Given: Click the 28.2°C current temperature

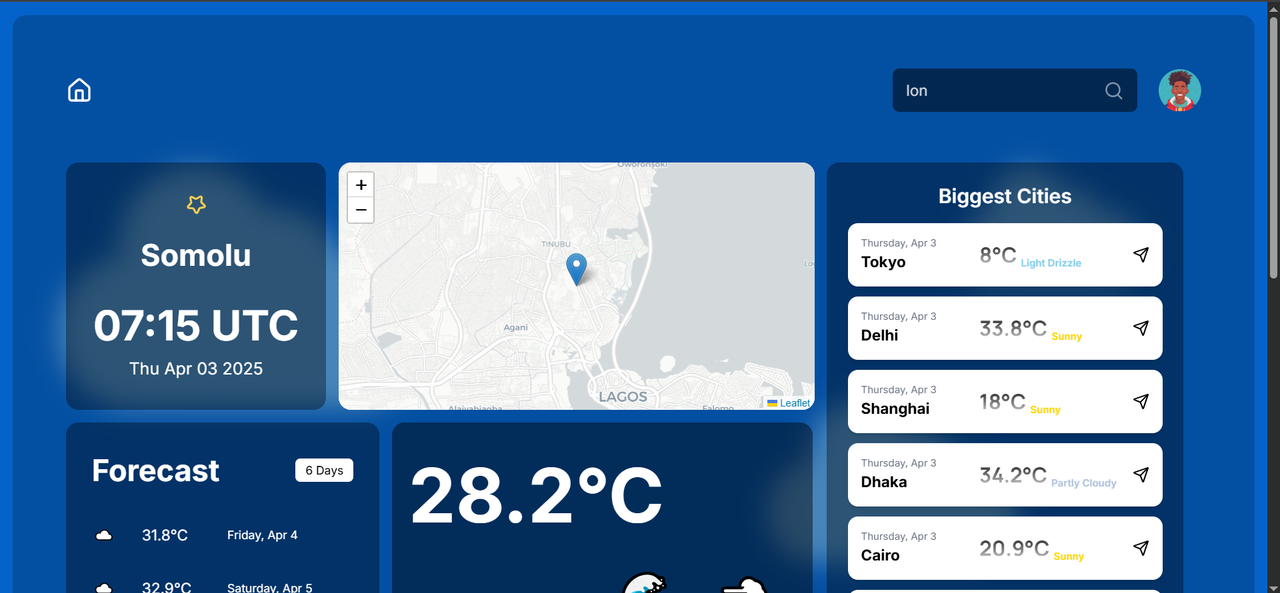Looking at the screenshot, I should 536,496.
